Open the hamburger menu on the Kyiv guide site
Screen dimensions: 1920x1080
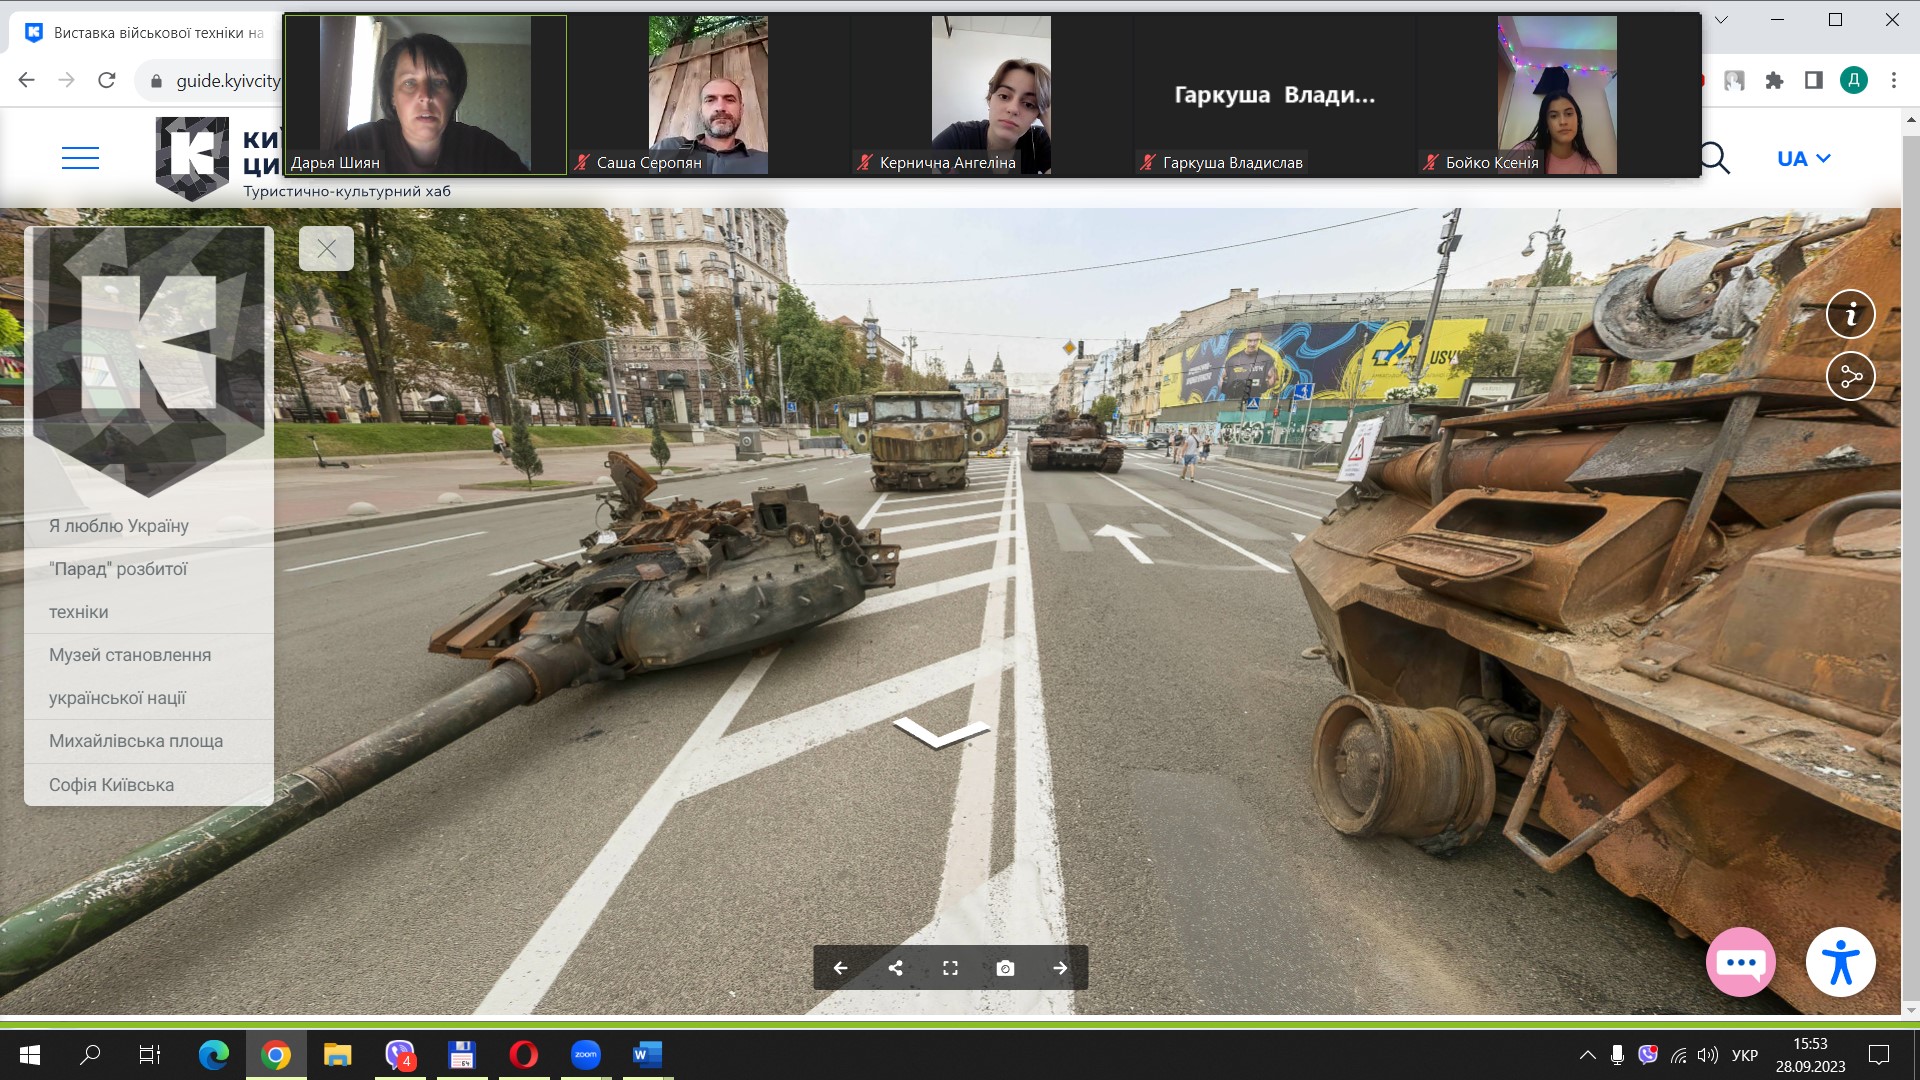coord(80,158)
